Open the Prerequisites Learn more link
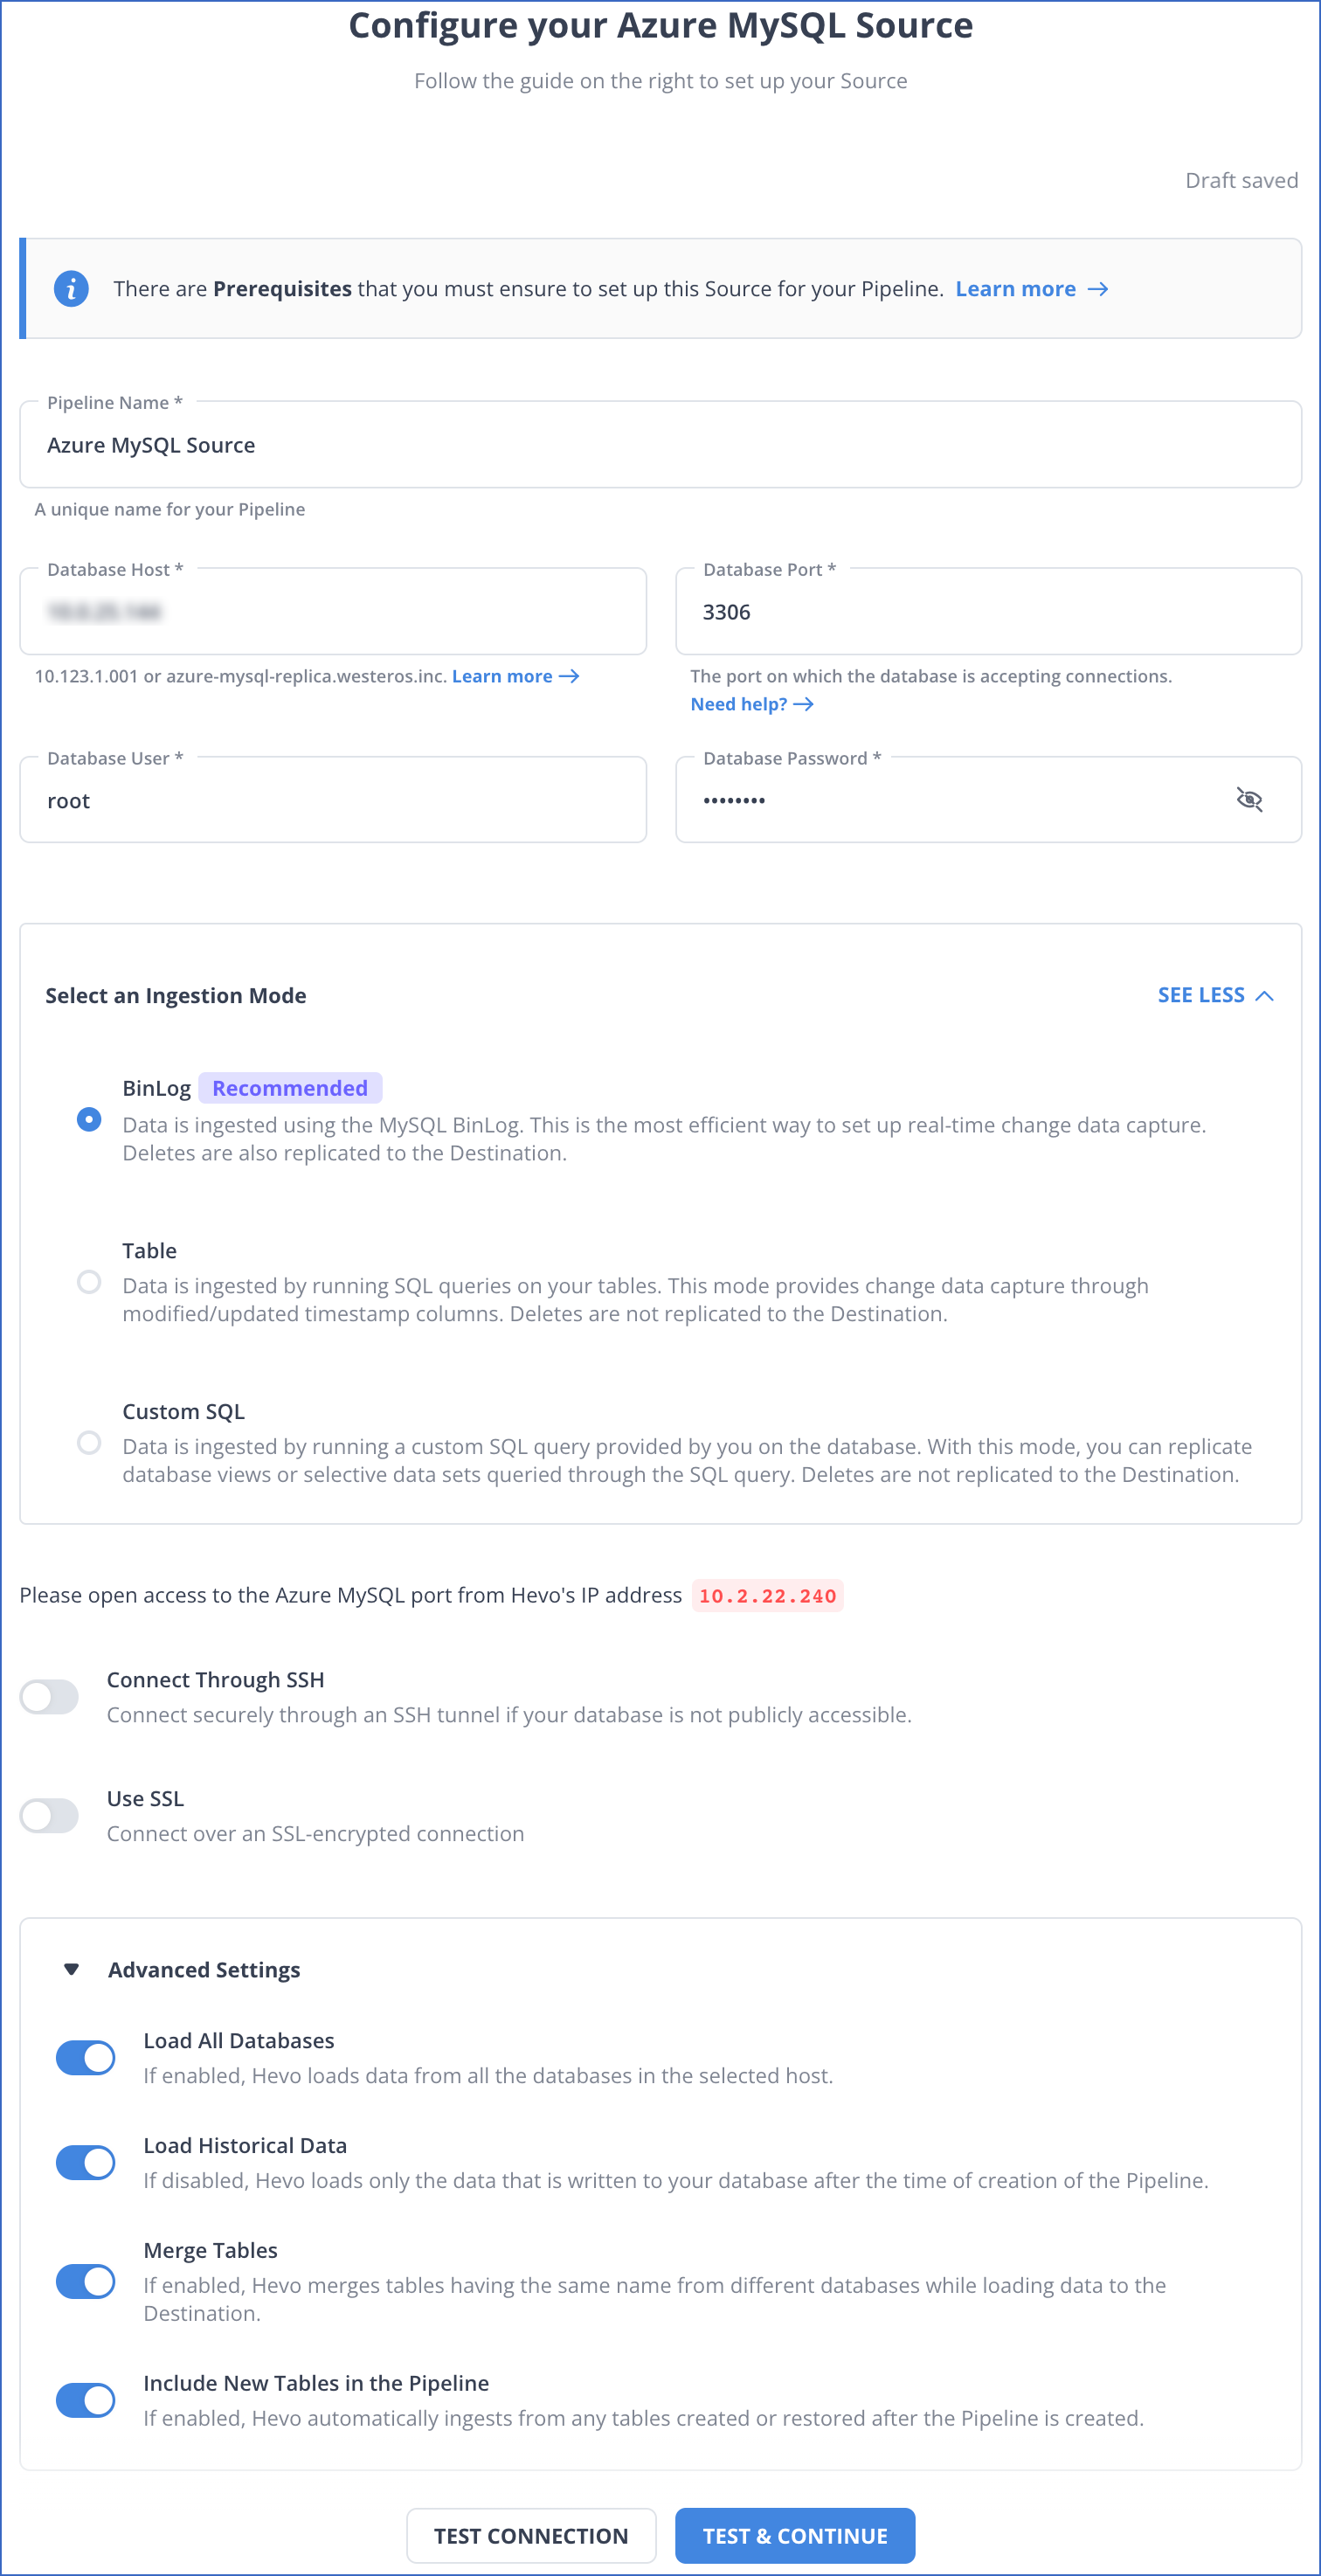This screenshot has height=2576, width=1321. (1015, 289)
